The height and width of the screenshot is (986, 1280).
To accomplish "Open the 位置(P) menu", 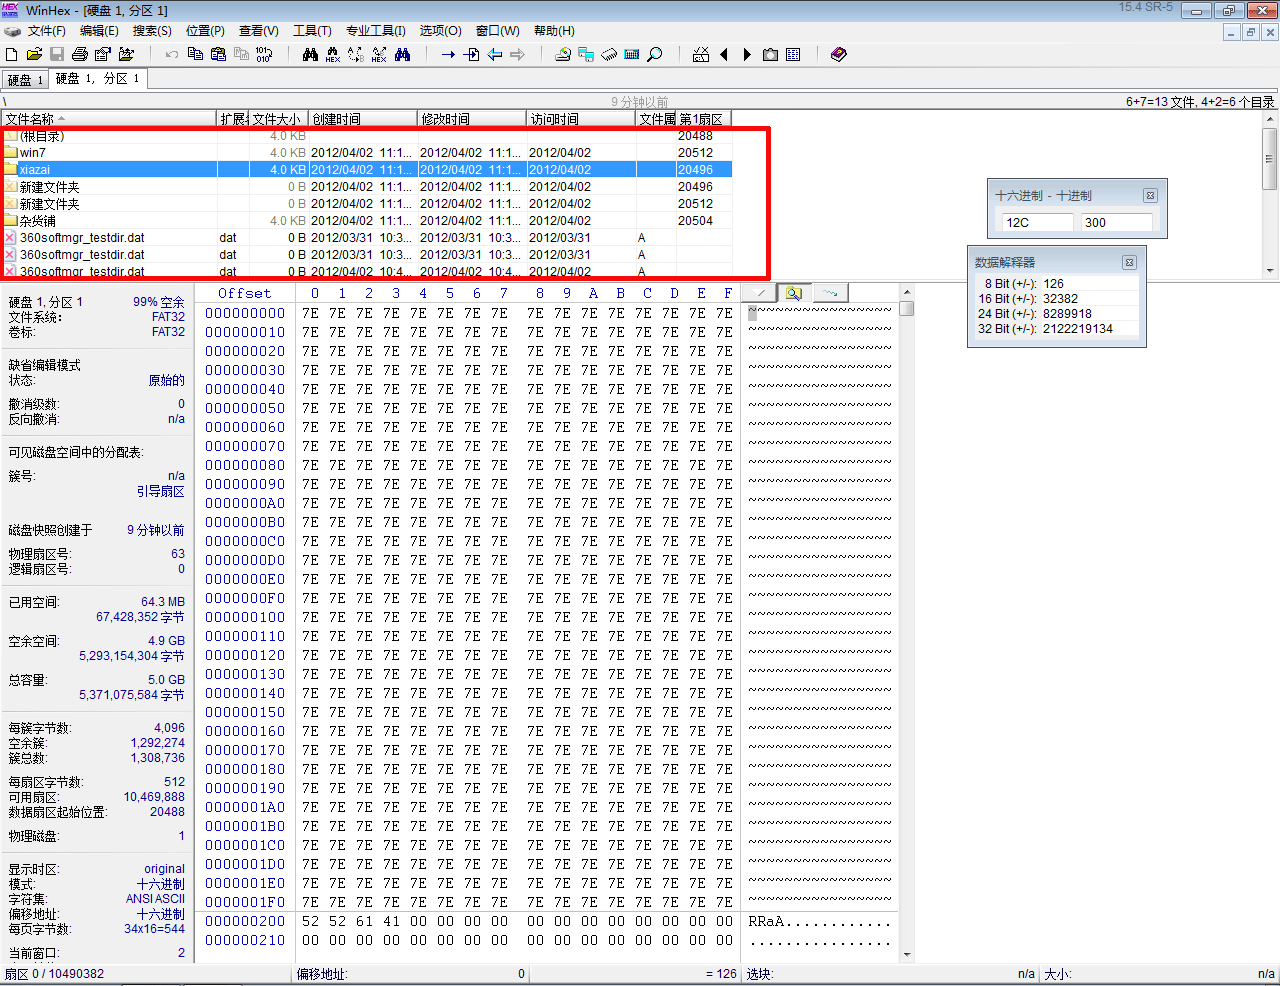I will click(x=205, y=31).
